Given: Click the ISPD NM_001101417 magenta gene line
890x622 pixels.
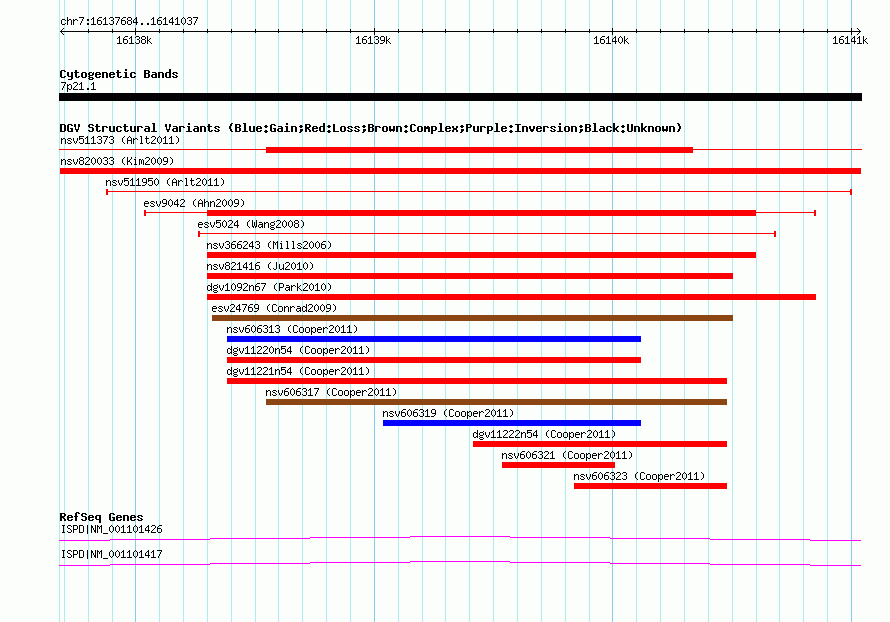Looking at the screenshot, I should [460, 563].
